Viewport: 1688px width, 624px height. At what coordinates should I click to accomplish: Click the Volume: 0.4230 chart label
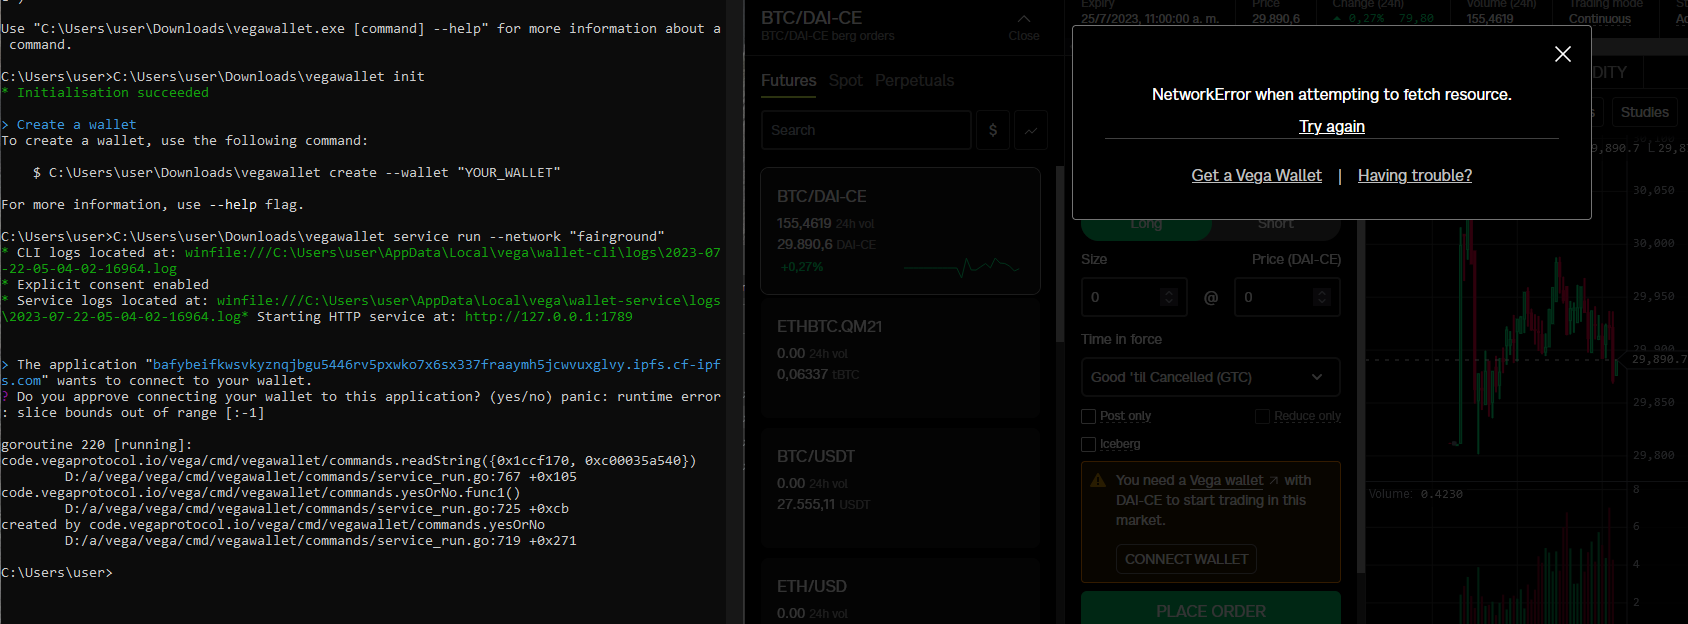pos(1416,494)
